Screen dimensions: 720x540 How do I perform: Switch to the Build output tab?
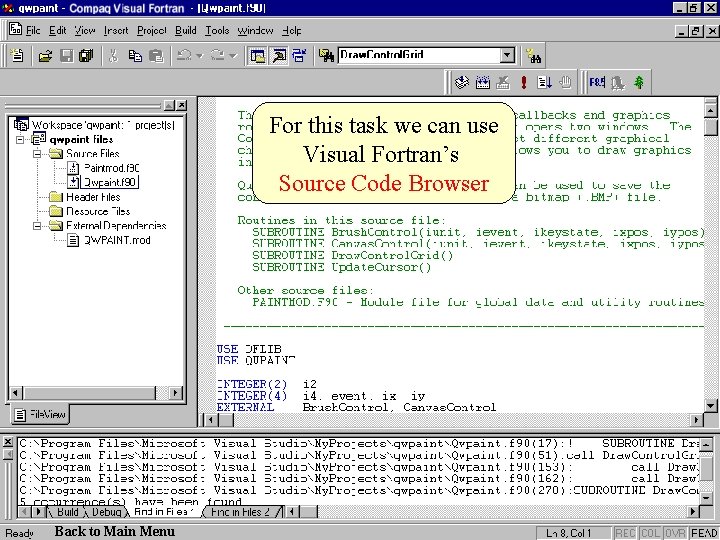click(67, 512)
